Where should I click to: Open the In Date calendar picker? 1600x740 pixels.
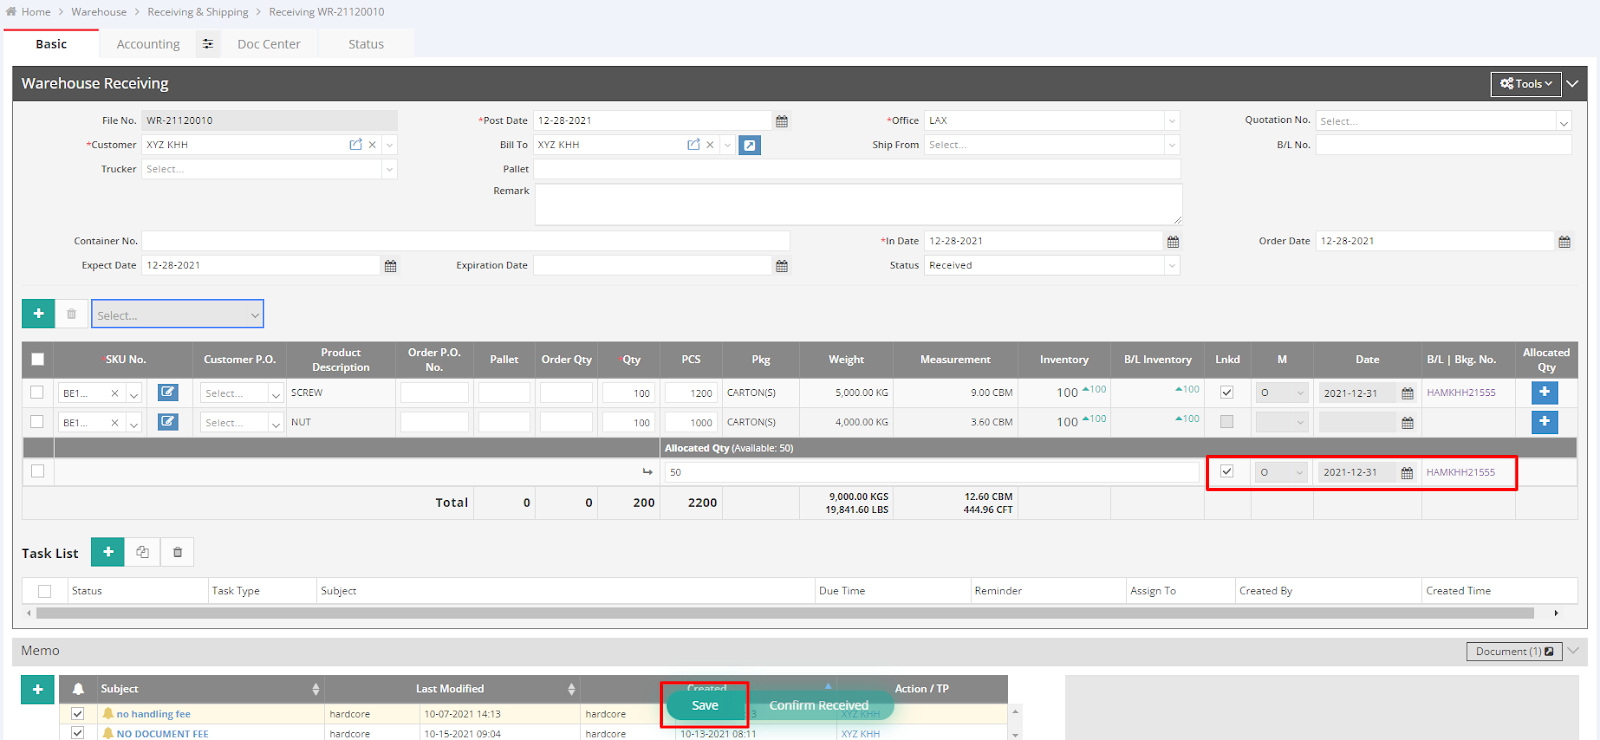click(x=1173, y=242)
